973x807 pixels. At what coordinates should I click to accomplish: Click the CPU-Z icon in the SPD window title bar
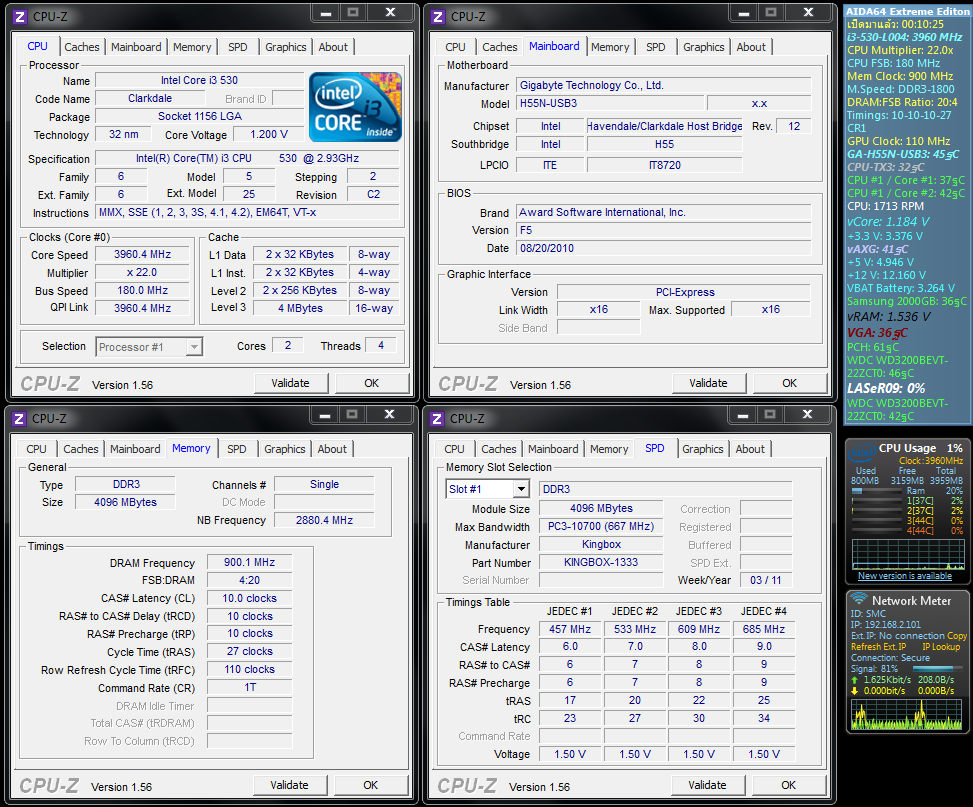[438, 418]
